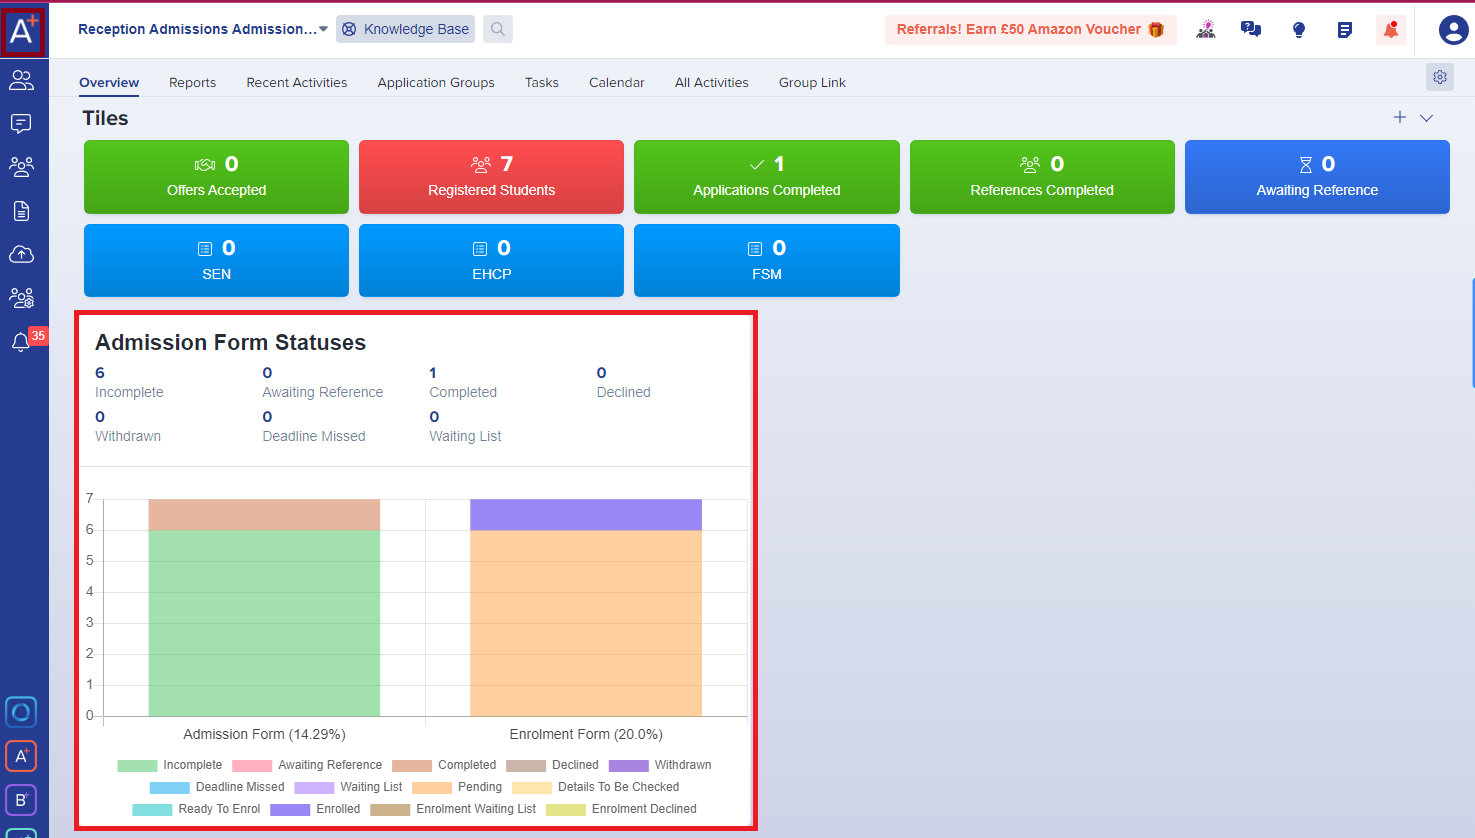1475x838 pixels.
Task: Select the Group Link tab
Action: [x=812, y=83]
